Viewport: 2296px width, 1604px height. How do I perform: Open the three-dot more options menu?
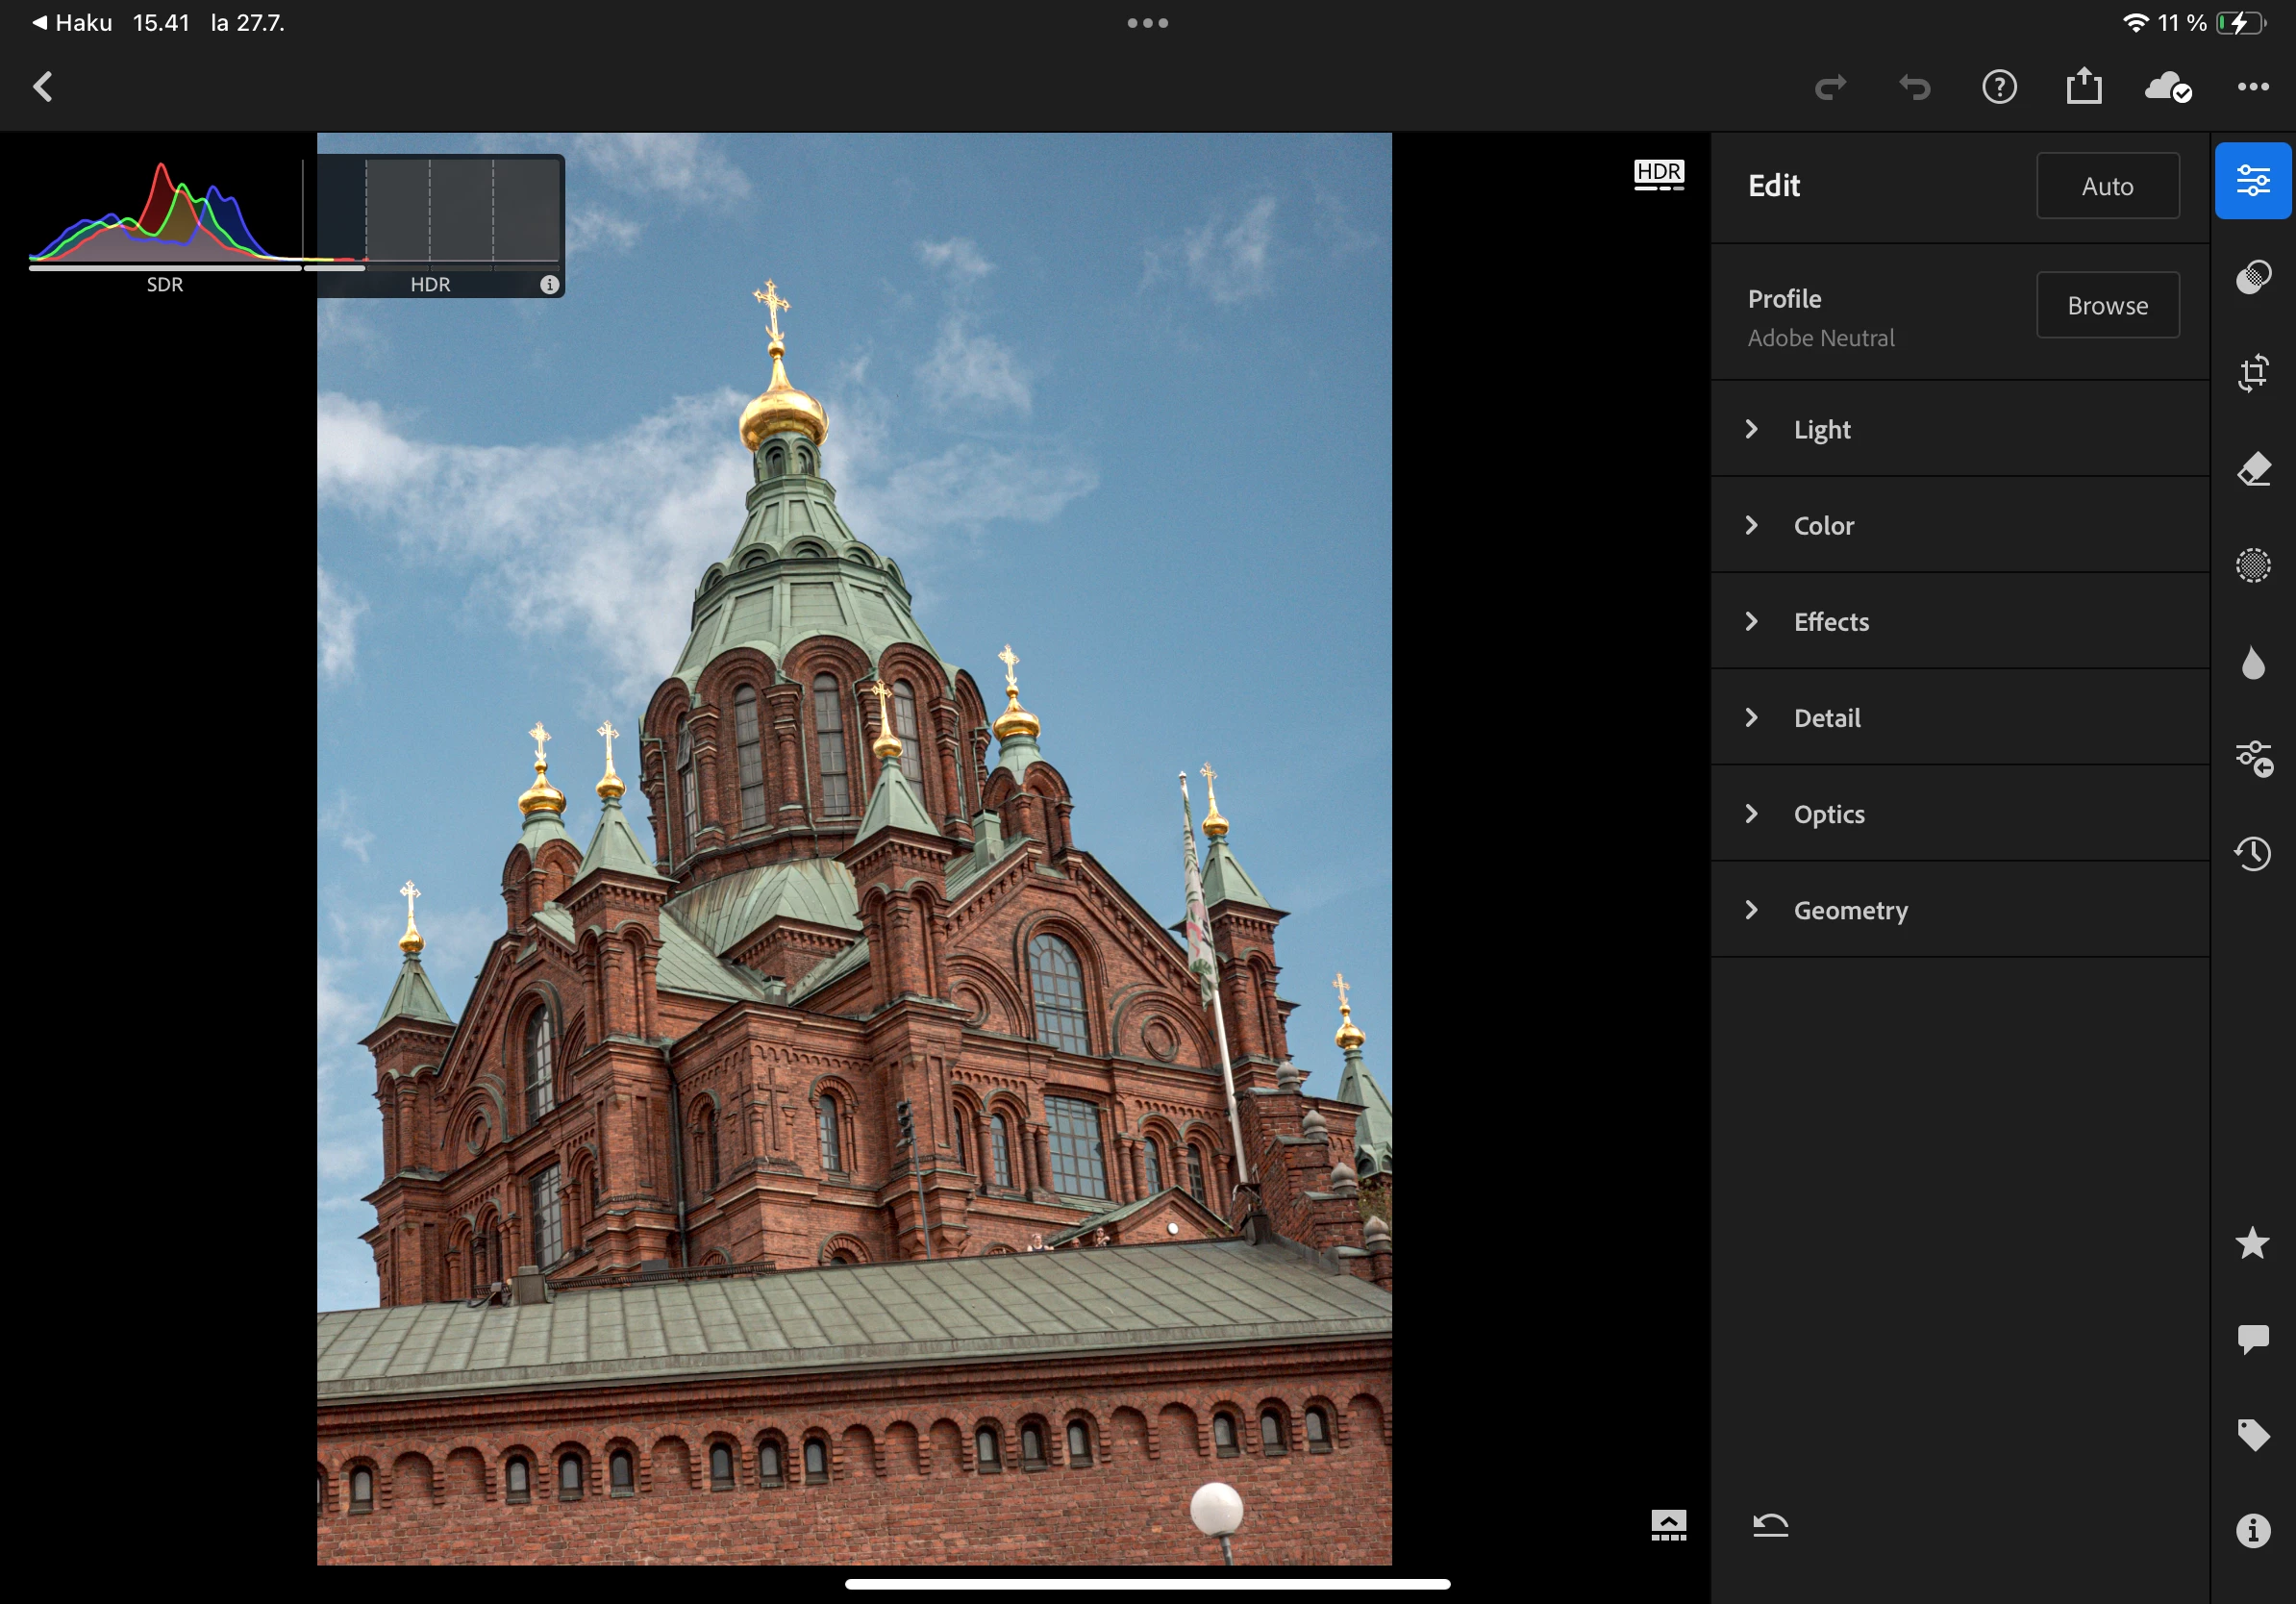tap(2252, 87)
